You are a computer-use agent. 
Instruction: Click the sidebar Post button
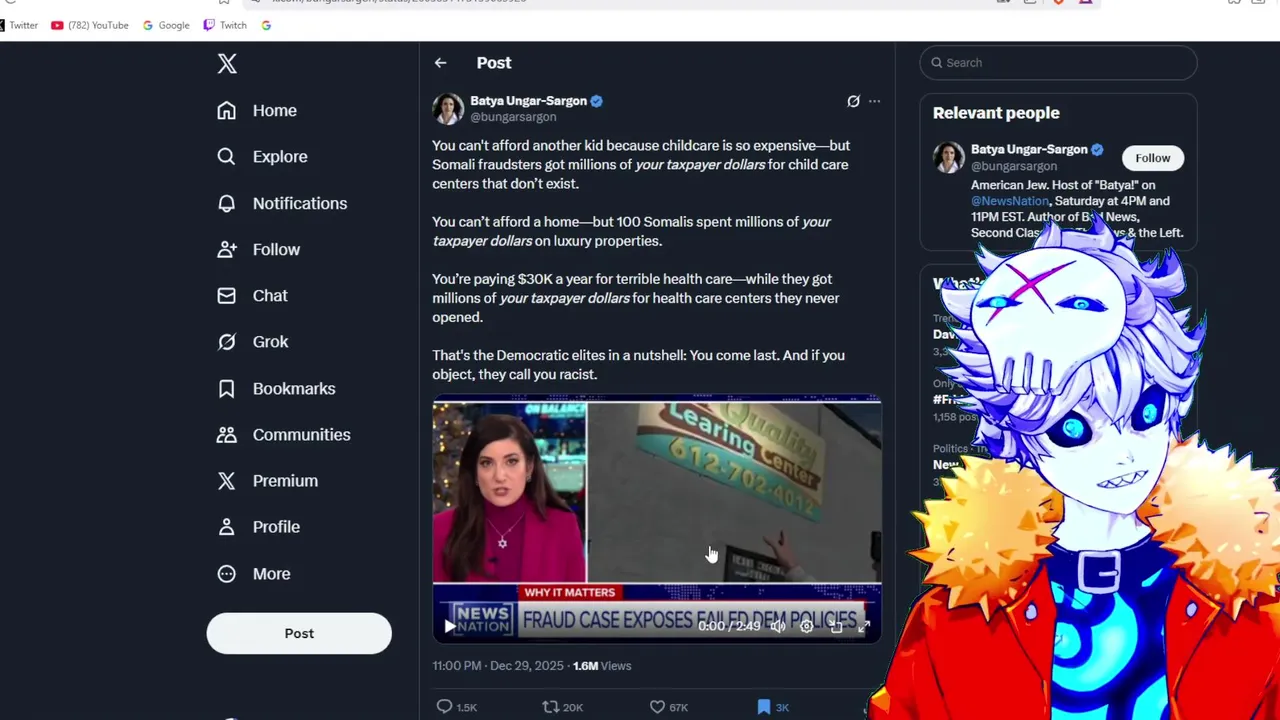(x=299, y=633)
